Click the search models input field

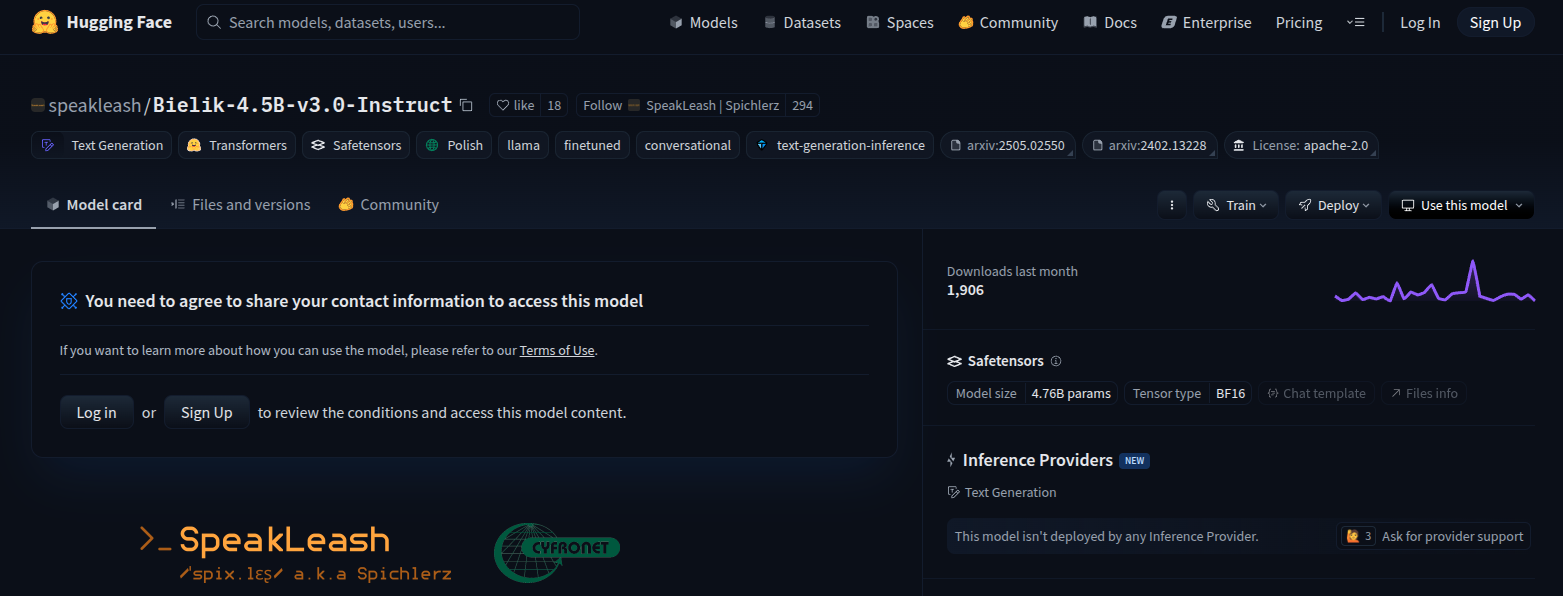(388, 22)
